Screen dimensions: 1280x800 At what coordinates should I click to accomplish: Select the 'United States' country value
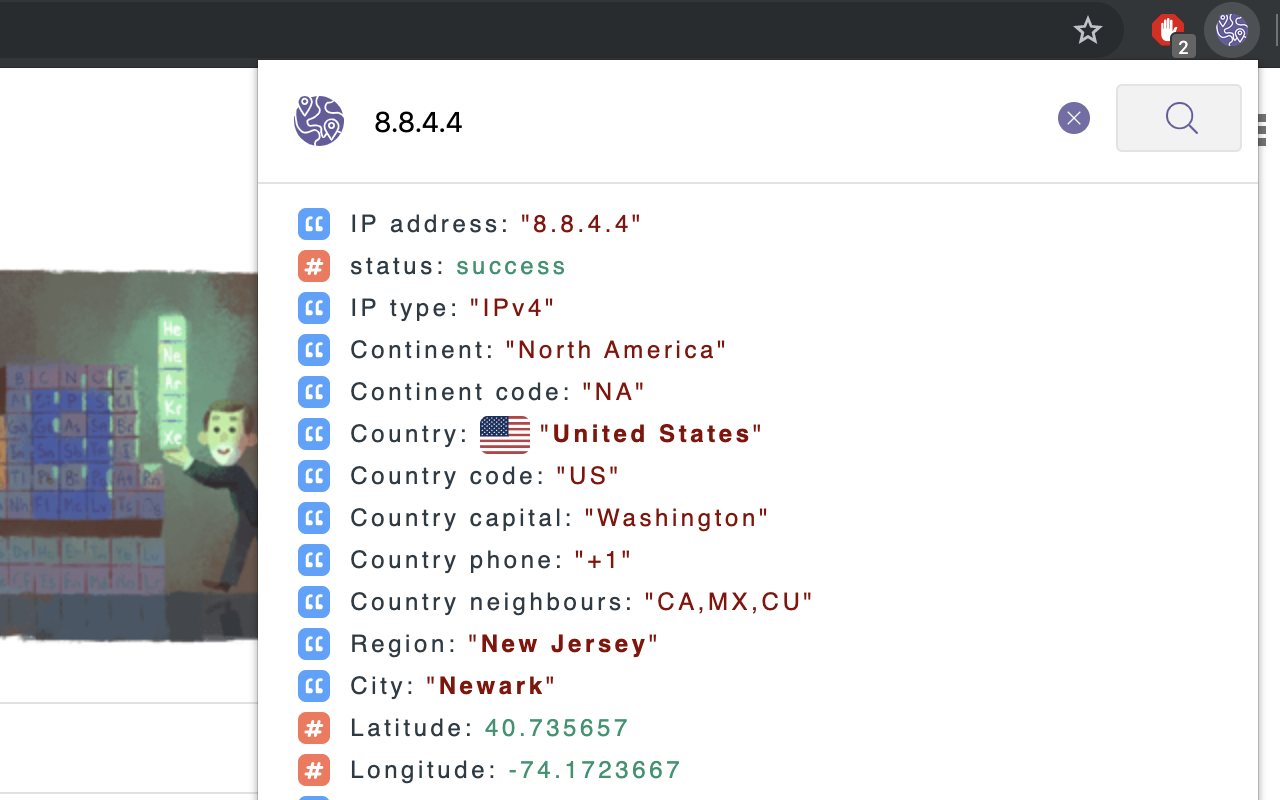(650, 433)
